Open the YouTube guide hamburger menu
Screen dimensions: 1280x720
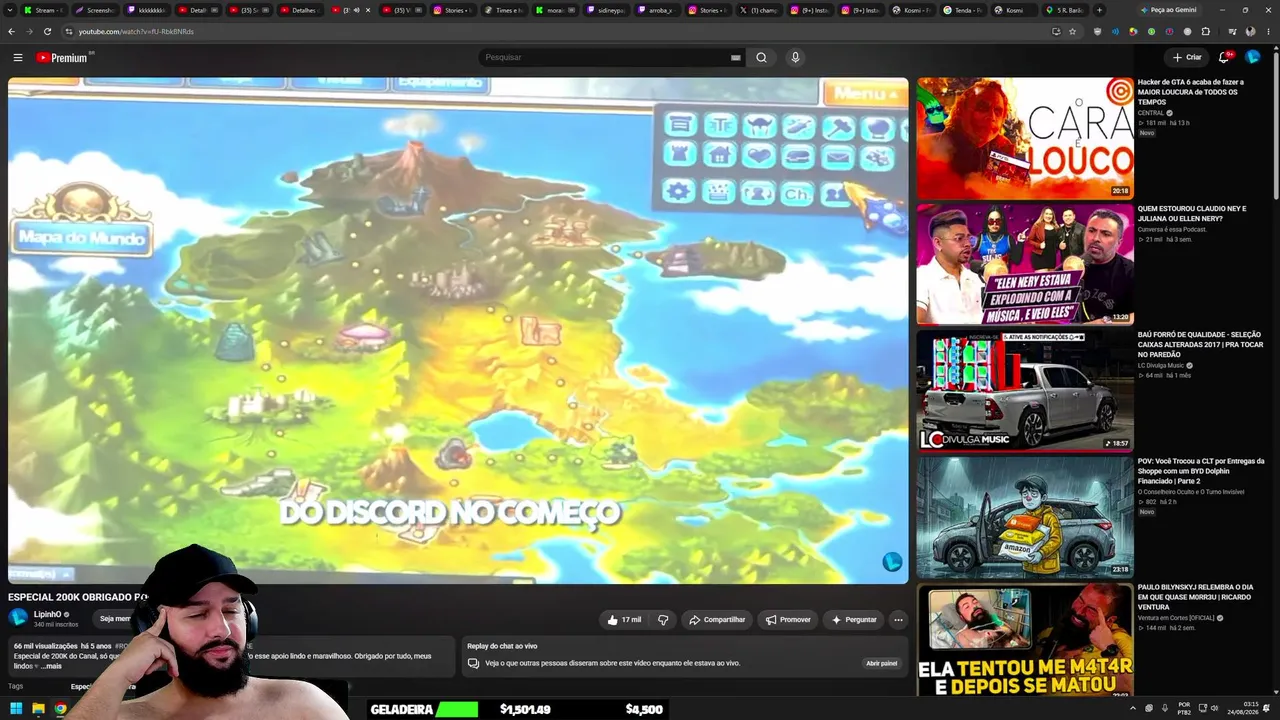[x=17, y=58]
